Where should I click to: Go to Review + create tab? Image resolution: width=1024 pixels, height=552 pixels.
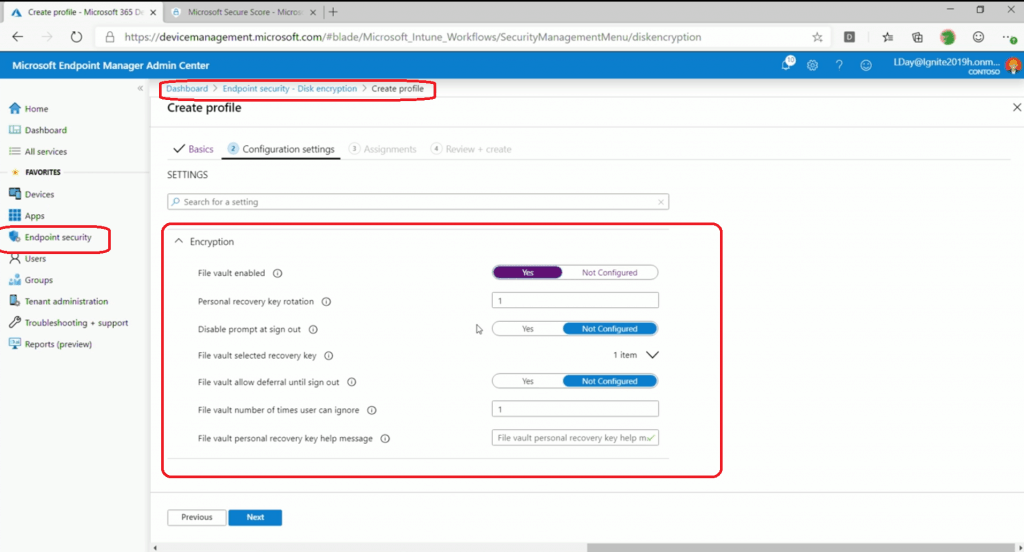click(x=471, y=149)
